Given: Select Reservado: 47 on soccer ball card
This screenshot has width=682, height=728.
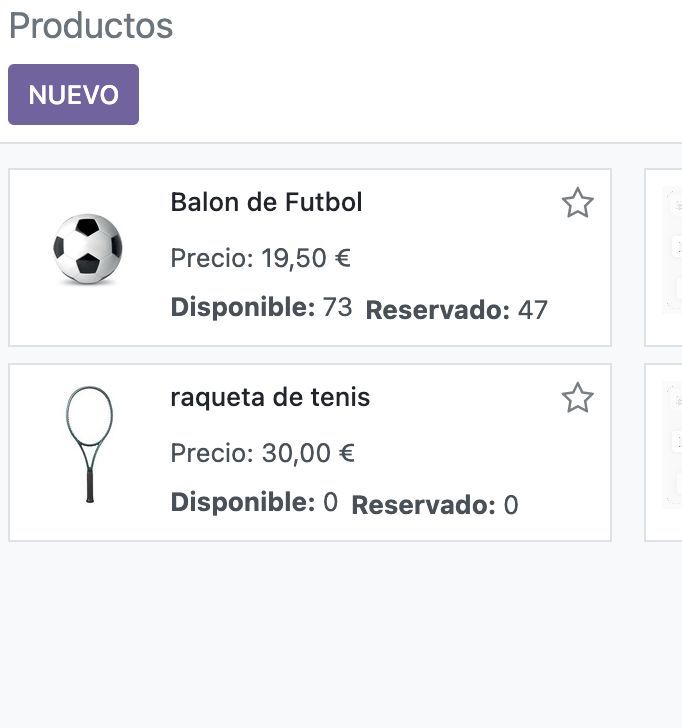Looking at the screenshot, I should [457, 310].
